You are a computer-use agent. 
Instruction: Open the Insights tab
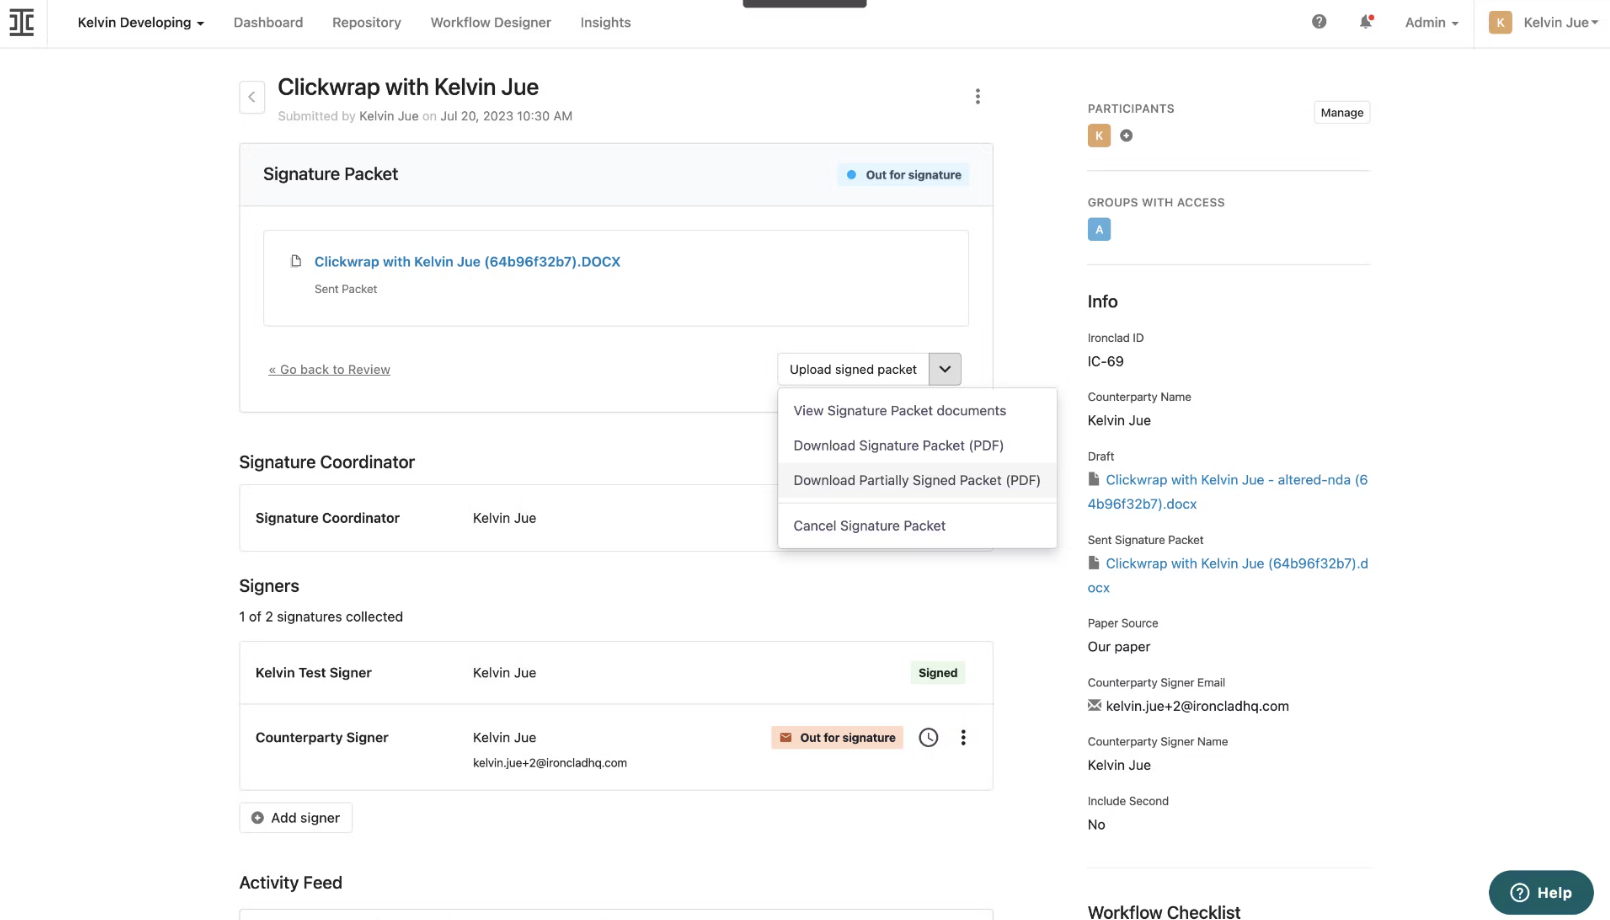point(606,22)
